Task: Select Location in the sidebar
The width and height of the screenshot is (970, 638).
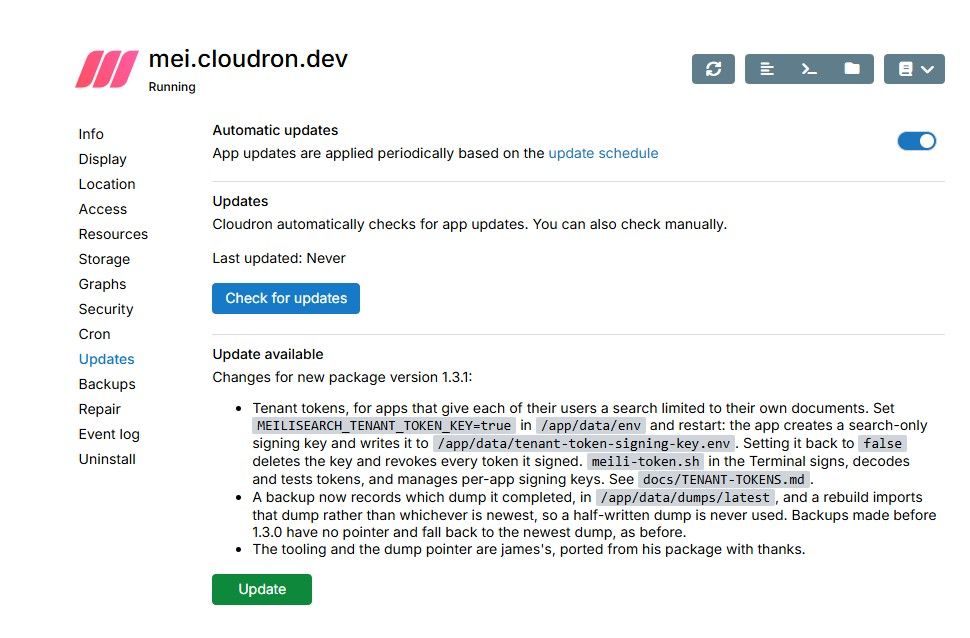Action: pos(107,184)
